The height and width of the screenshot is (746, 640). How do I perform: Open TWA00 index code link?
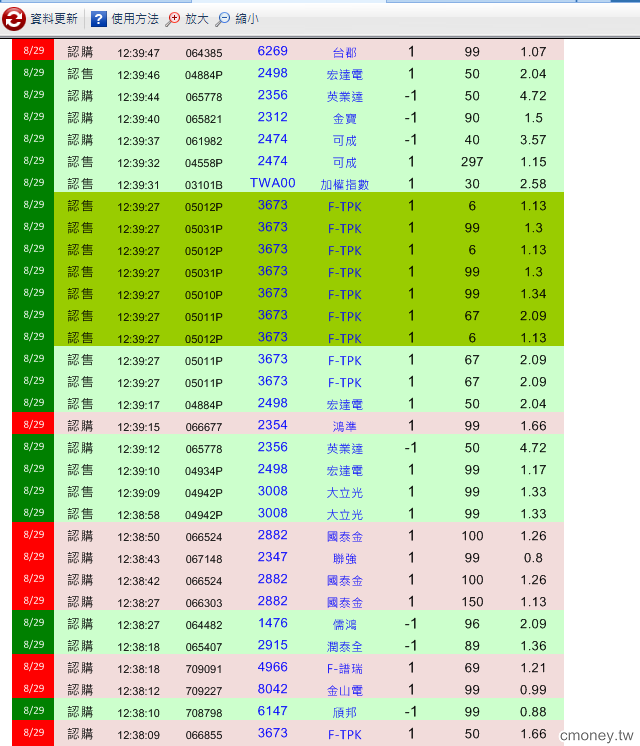pyautogui.click(x=273, y=183)
